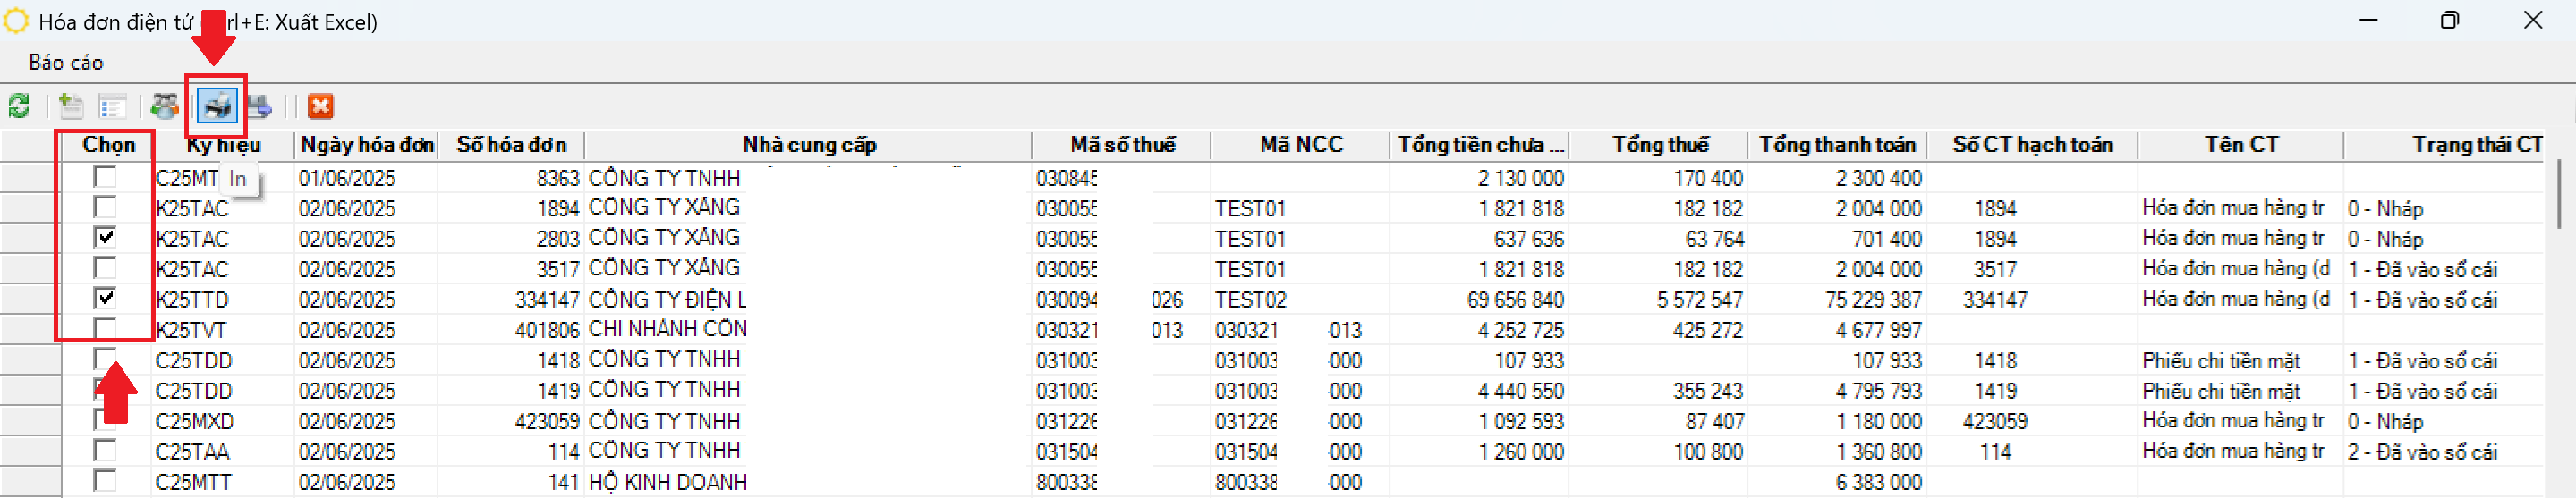This screenshot has width=2576, height=498.
Task: Click the Nhà cung cấp column header
Action: coord(809,145)
